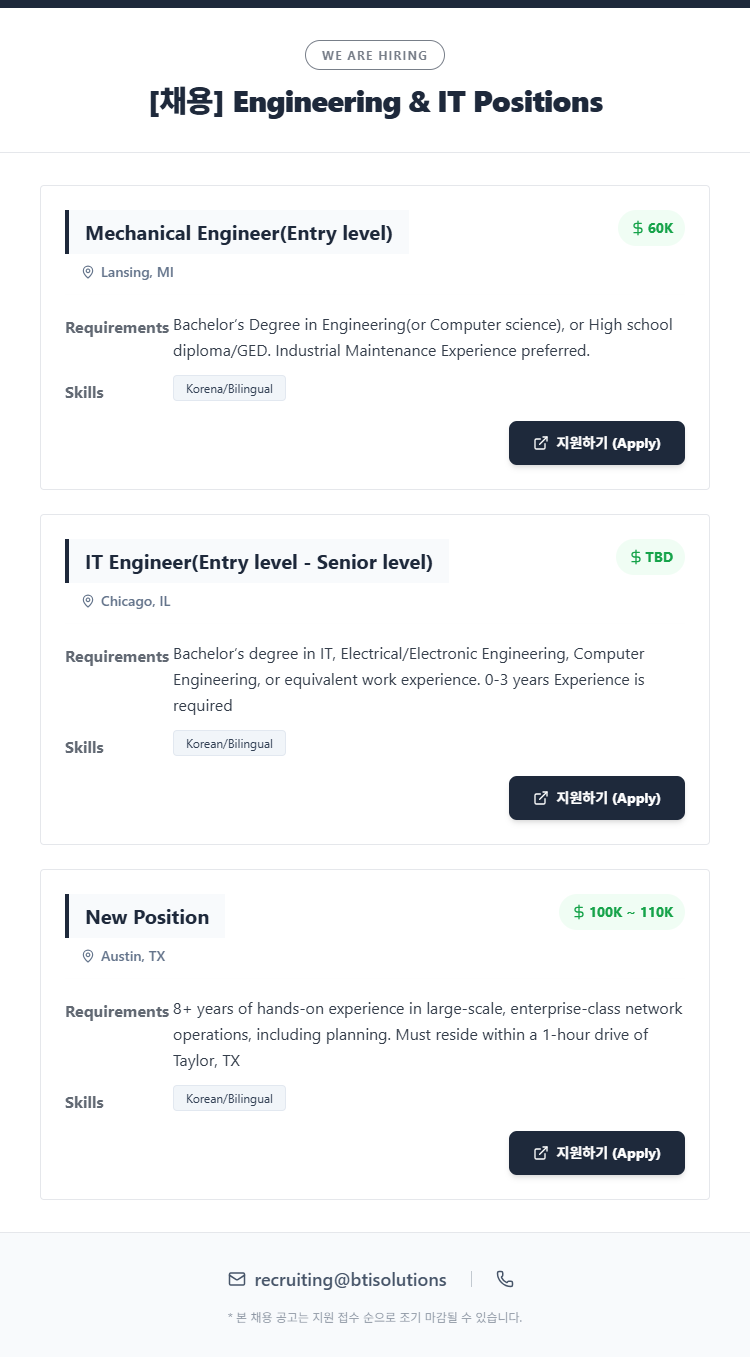This screenshot has height=1357, width=750.
Task: Click the external link icon on New Position's Apply button
Action: click(541, 1153)
